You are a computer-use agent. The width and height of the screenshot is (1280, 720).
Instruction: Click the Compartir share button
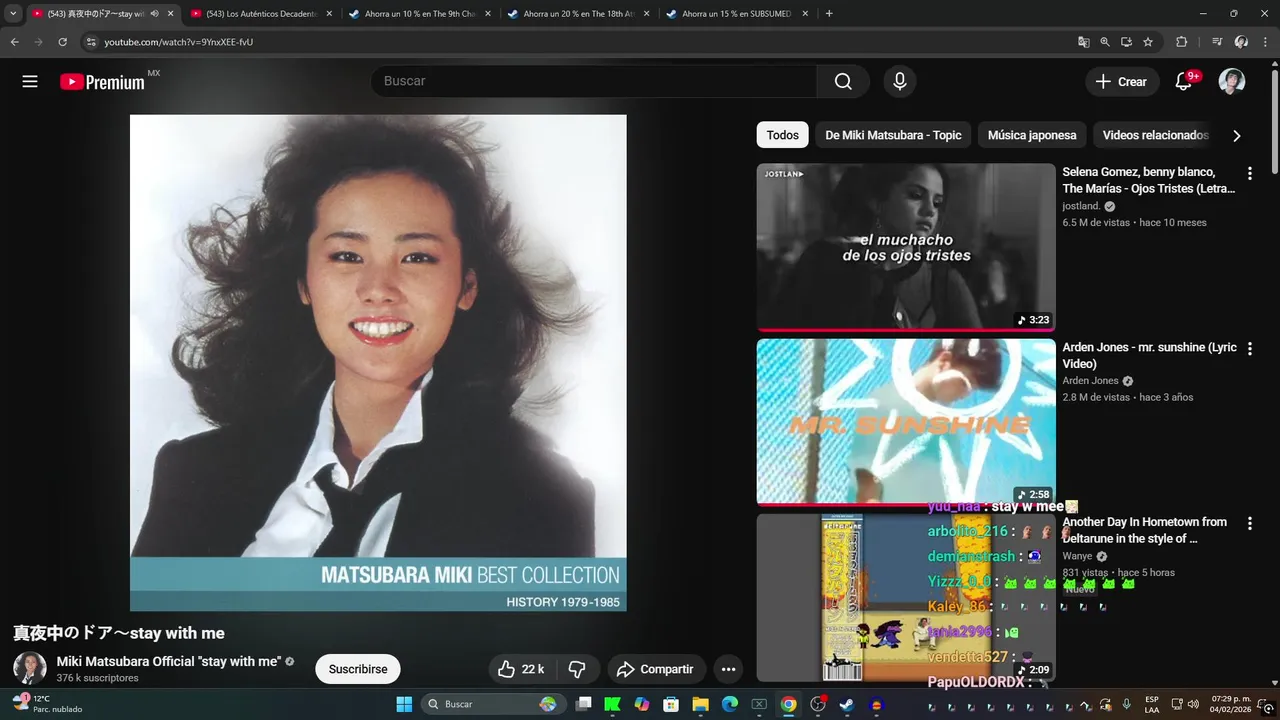coord(655,669)
